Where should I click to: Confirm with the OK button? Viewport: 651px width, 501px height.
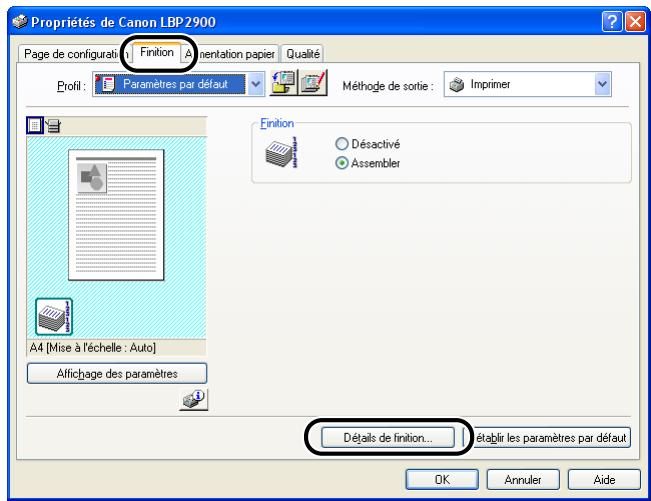[x=442, y=479]
